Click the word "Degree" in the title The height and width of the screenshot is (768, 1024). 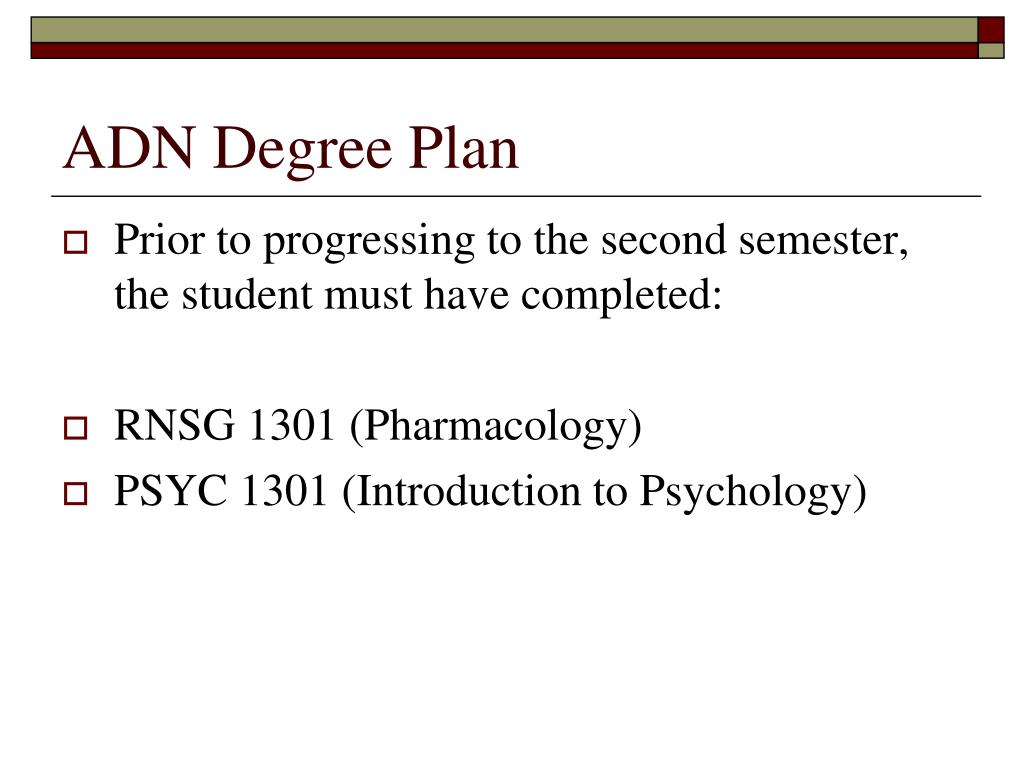302,152
